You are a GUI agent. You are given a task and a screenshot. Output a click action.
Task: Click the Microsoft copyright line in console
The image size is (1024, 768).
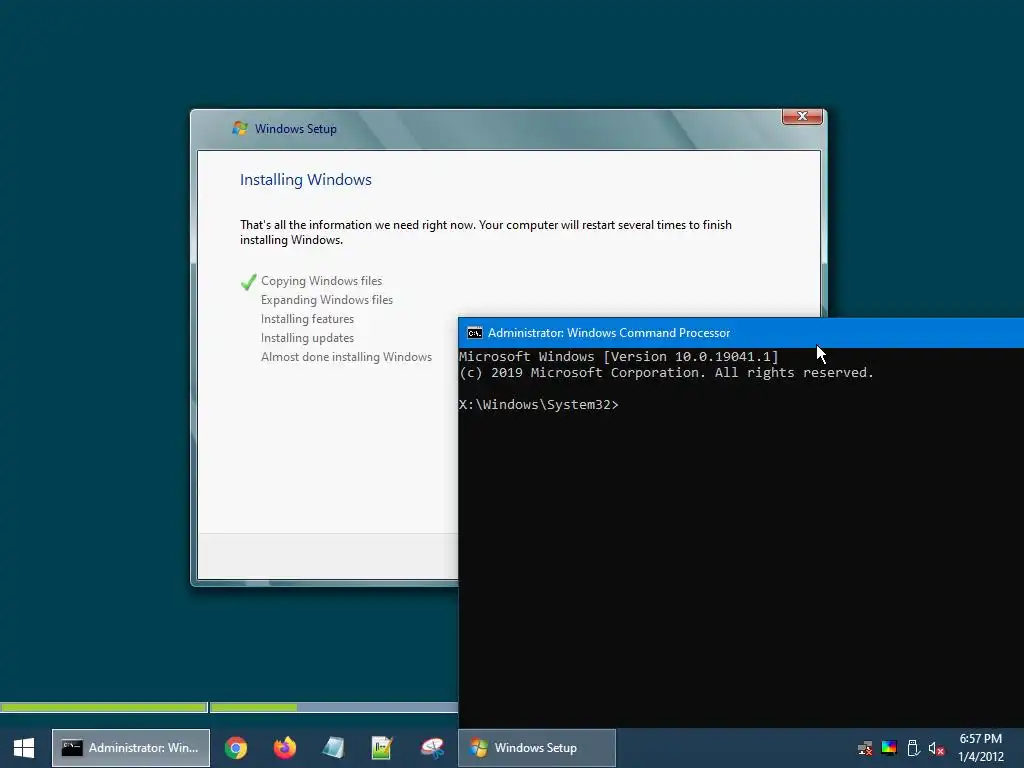point(666,373)
